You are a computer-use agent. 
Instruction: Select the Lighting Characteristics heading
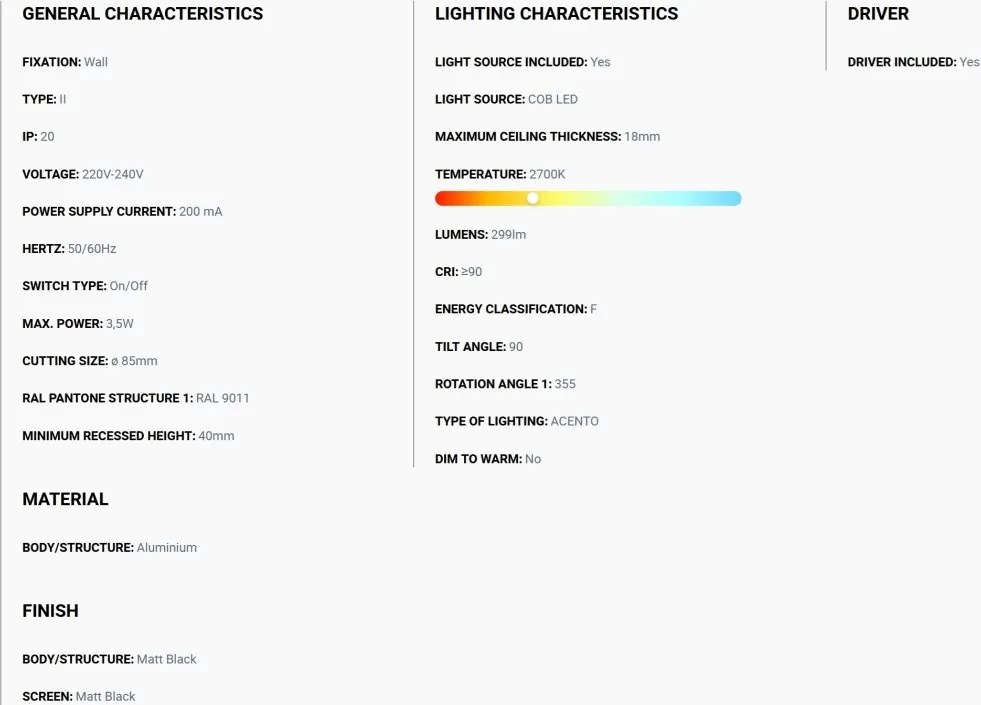coord(556,14)
